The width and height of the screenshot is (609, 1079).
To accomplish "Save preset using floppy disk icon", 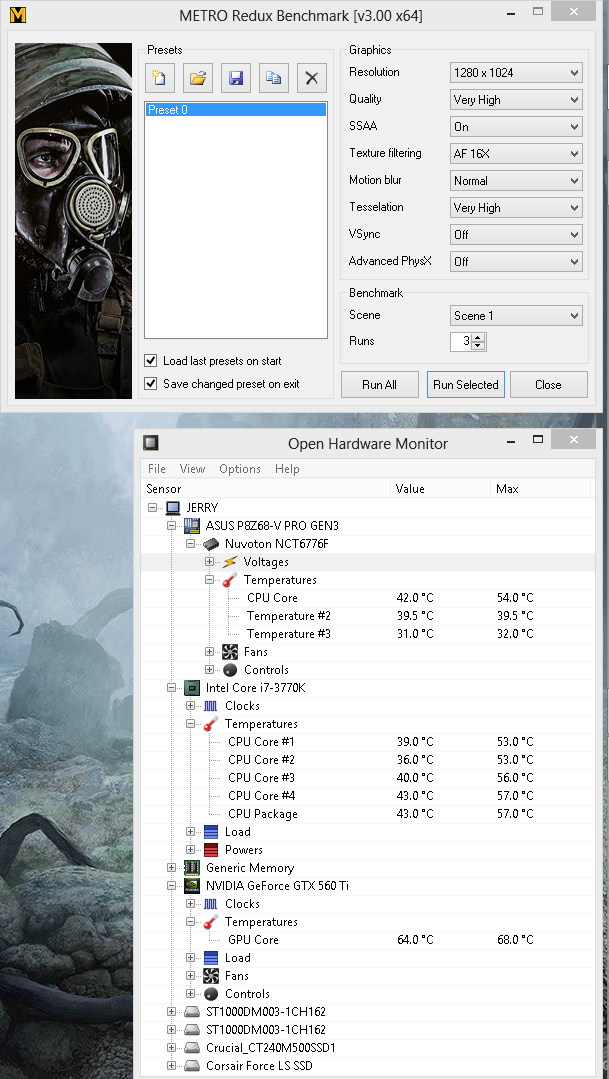I will tap(236, 78).
